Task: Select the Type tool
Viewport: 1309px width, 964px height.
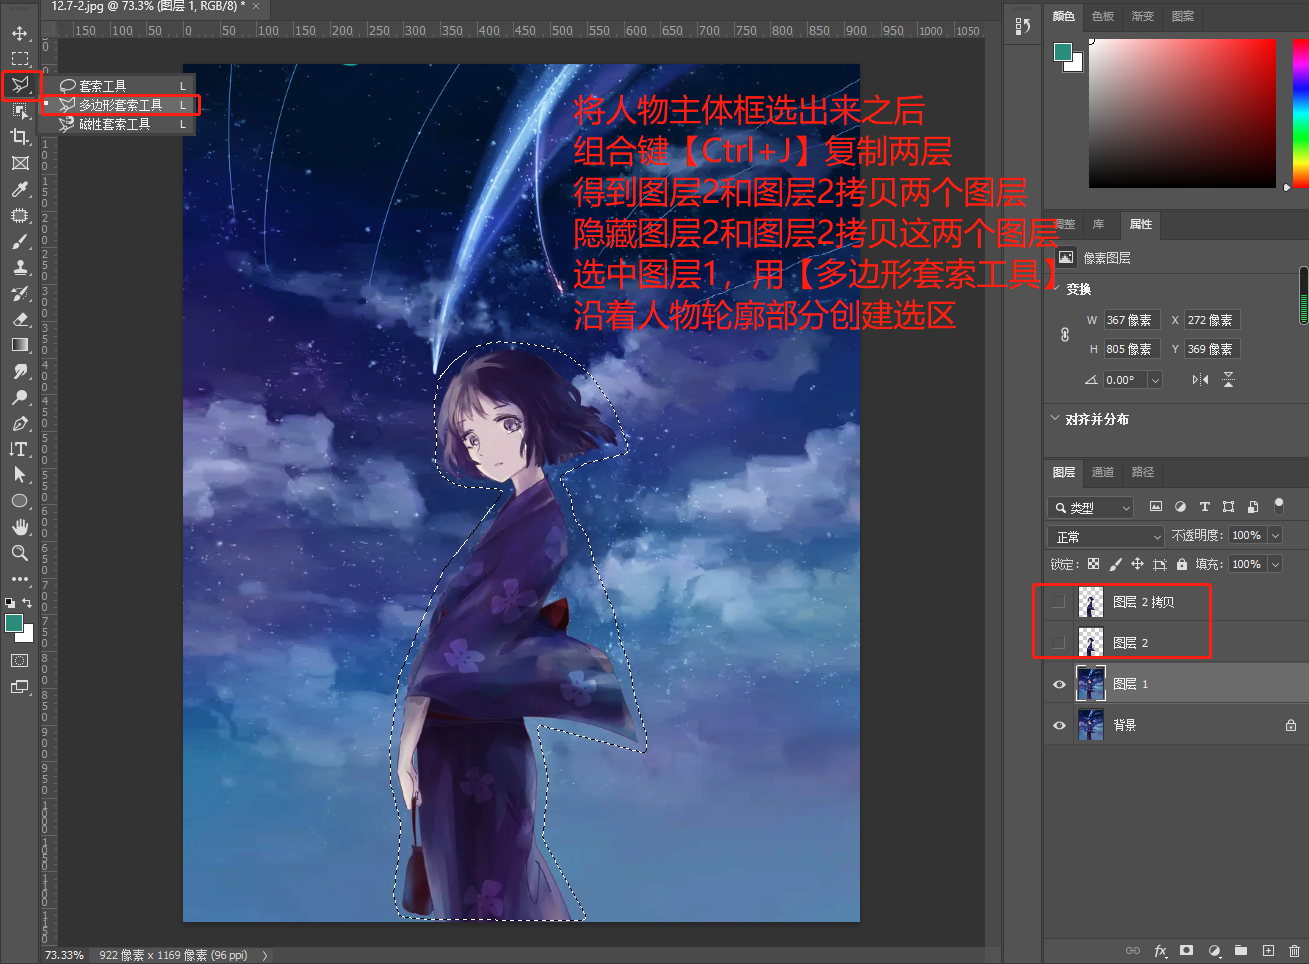Action: coord(19,449)
